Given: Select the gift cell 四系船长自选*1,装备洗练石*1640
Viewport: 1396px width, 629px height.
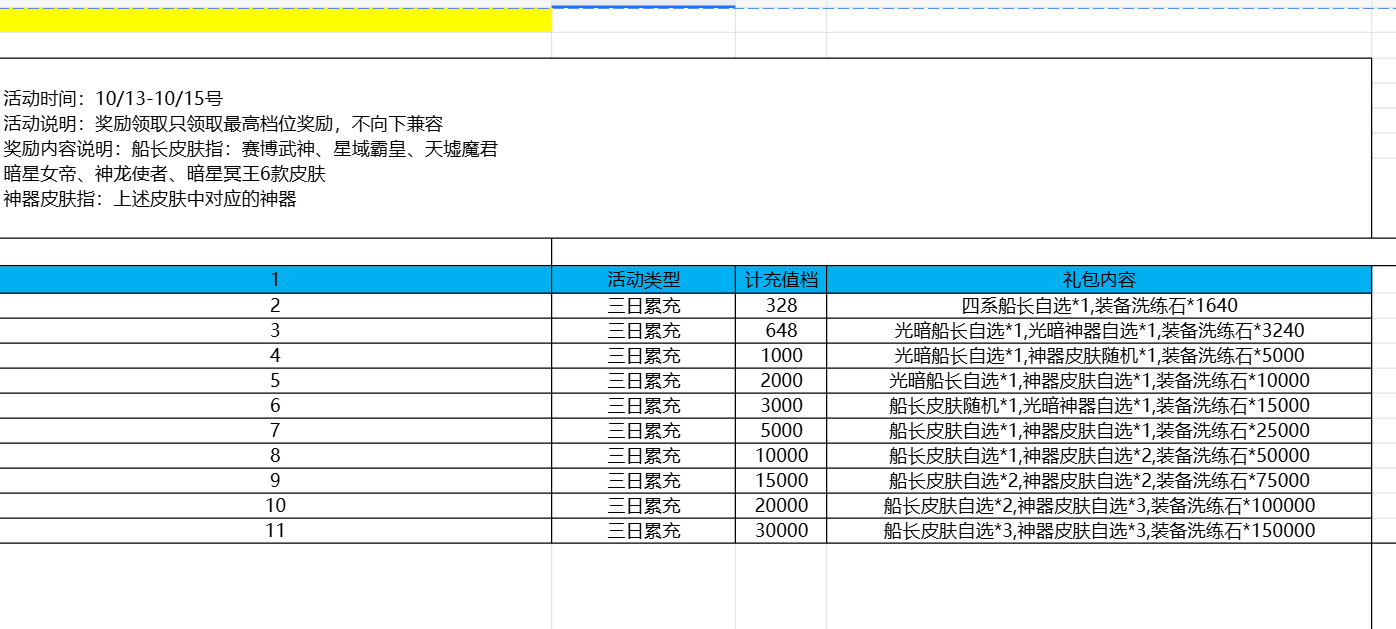Looking at the screenshot, I should pos(1099,306).
